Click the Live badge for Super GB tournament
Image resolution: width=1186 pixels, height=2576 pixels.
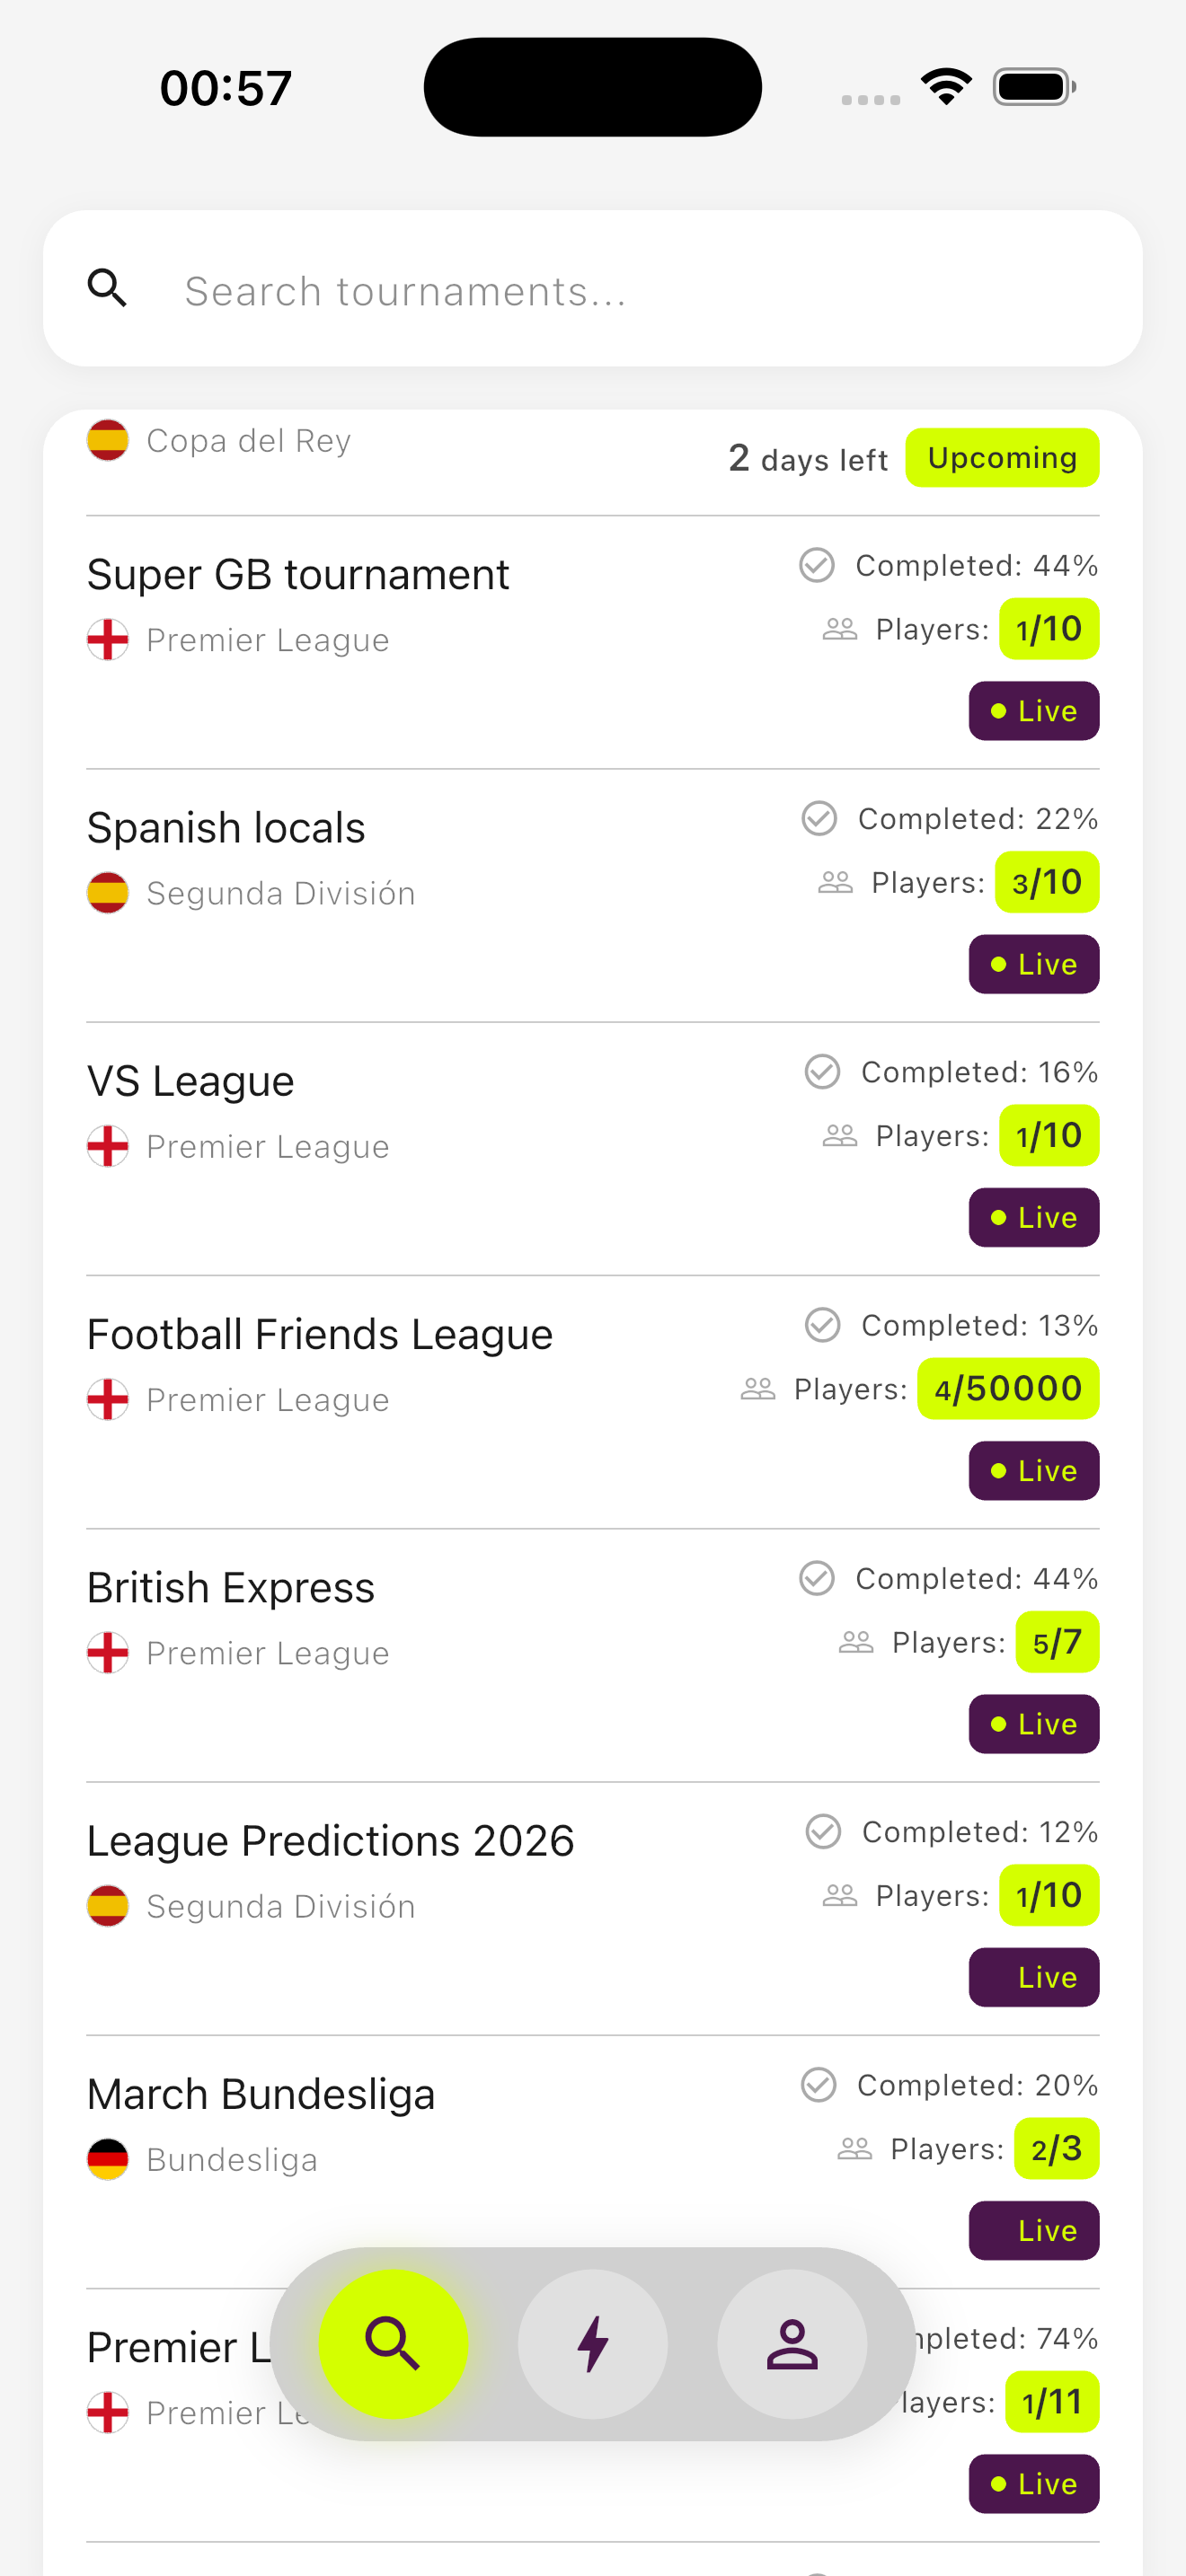(1034, 711)
